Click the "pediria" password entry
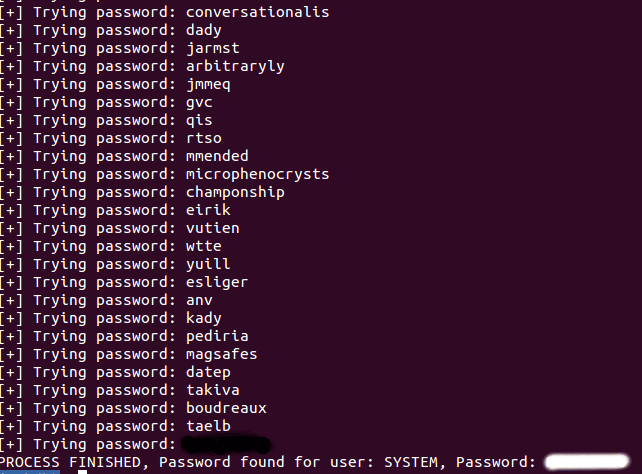642x474 pixels. click(x=217, y=336)
